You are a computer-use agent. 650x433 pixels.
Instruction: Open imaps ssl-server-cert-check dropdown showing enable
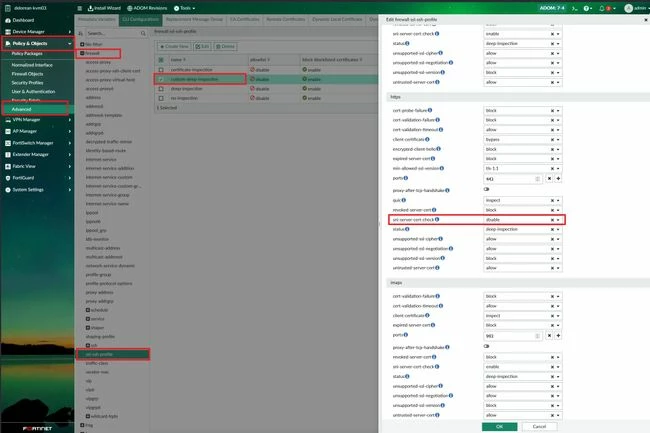coord(523,367)
